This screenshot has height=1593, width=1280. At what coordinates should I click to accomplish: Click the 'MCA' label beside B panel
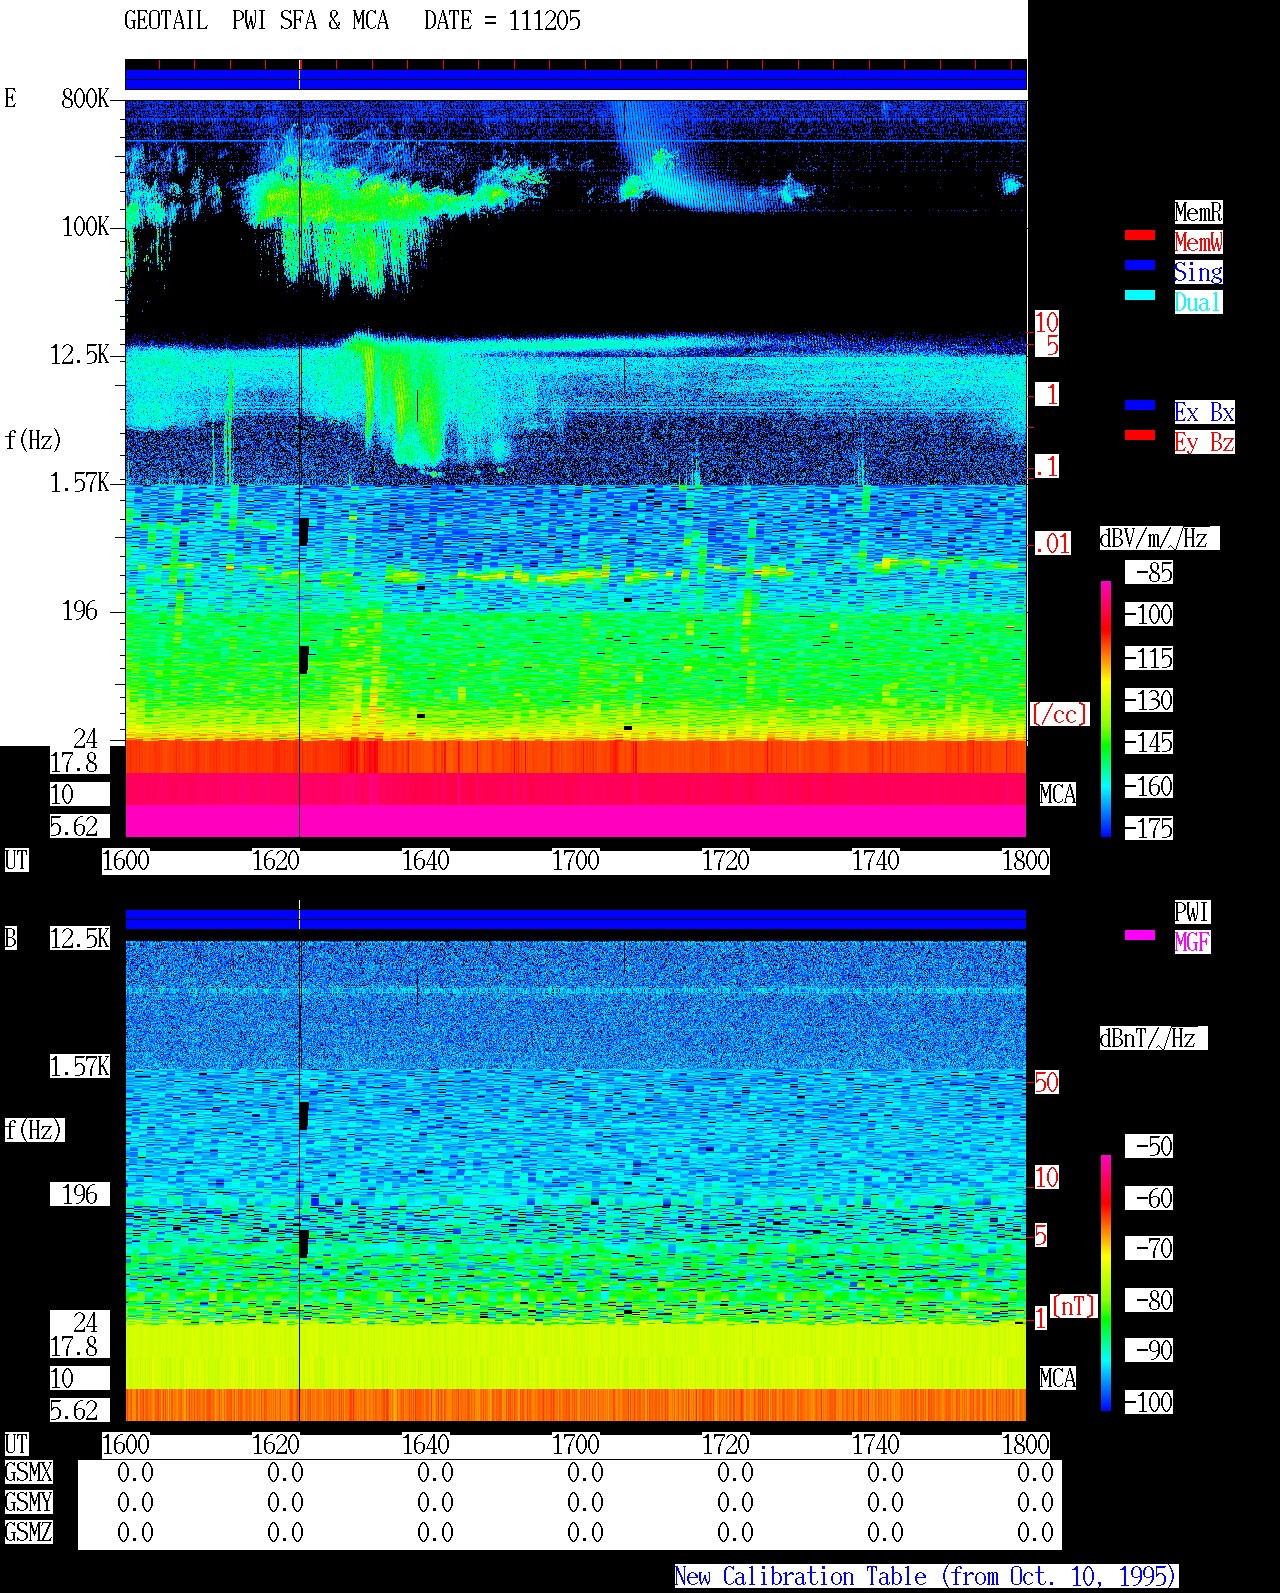pos(1058,1379)
